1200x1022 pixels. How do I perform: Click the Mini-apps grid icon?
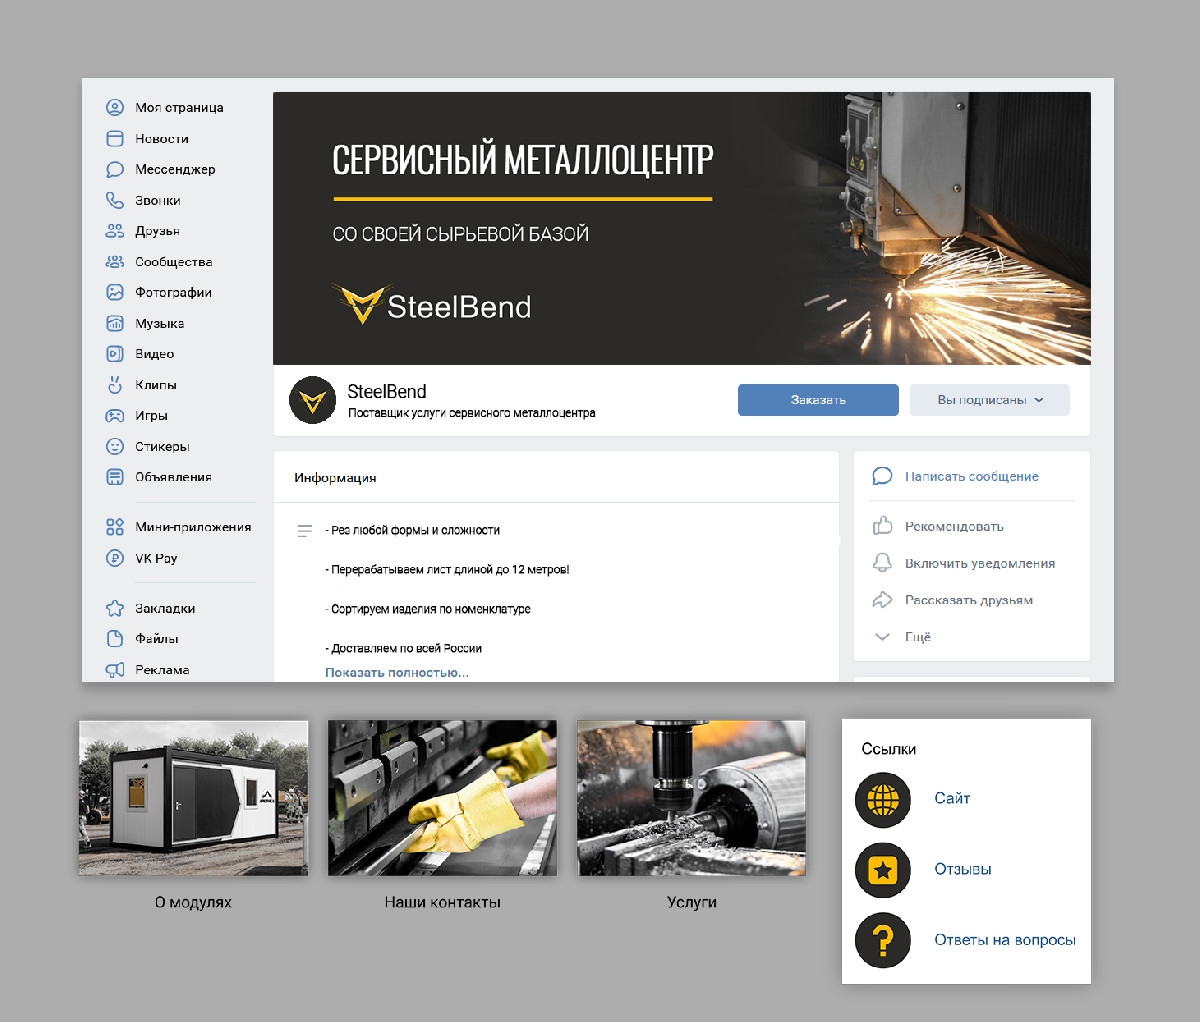click(x=115, y=527)
